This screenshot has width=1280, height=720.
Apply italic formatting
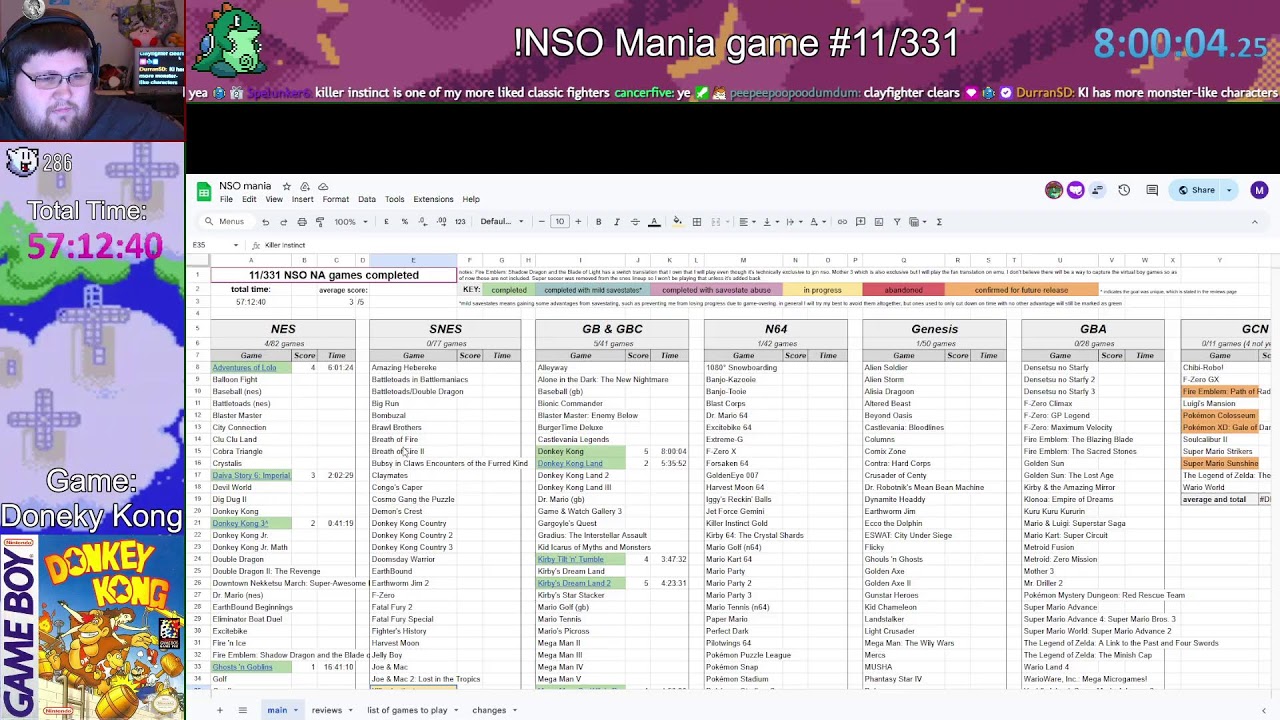point(616,222)
